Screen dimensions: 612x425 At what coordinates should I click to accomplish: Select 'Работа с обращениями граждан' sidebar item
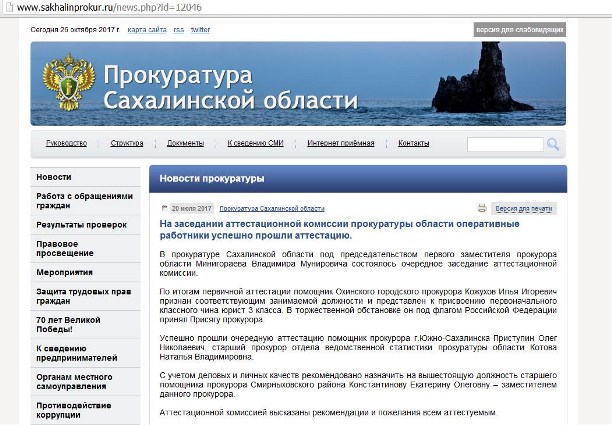click(85, 201)
